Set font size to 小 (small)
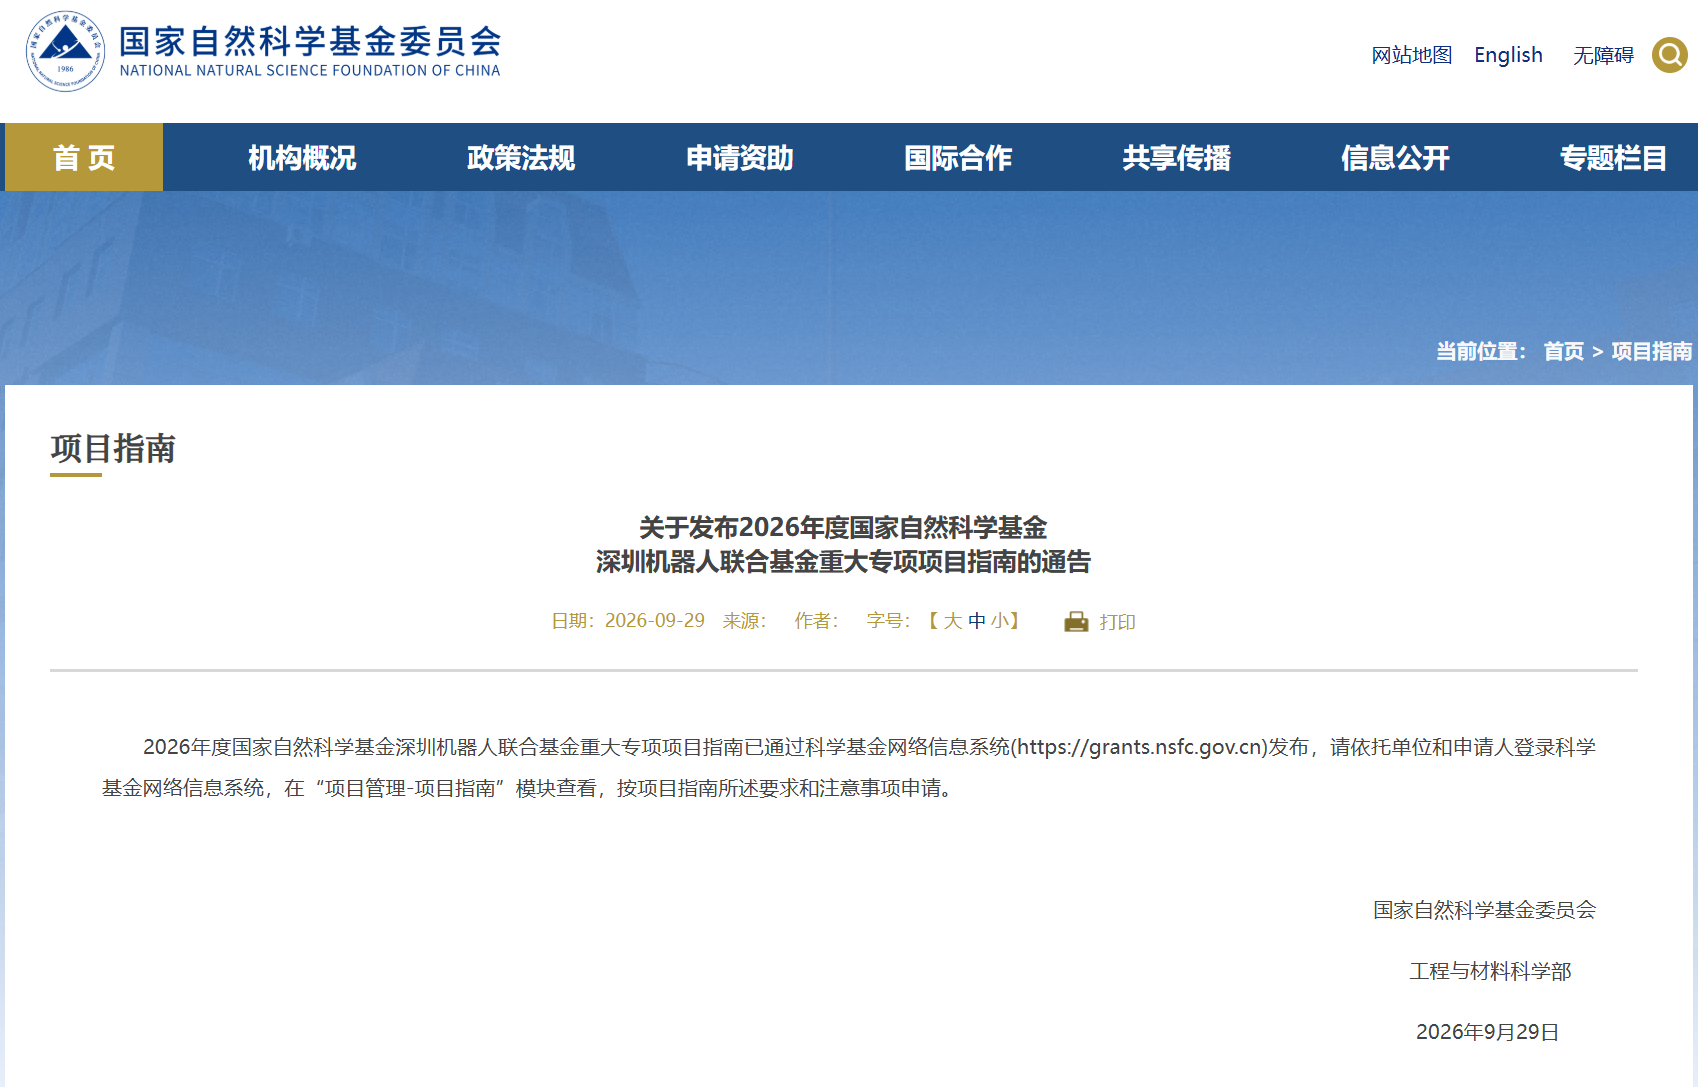Image resolution: width=1698 pixels, height=1087 pixels. pyautogui.click(x=999, y=621)
